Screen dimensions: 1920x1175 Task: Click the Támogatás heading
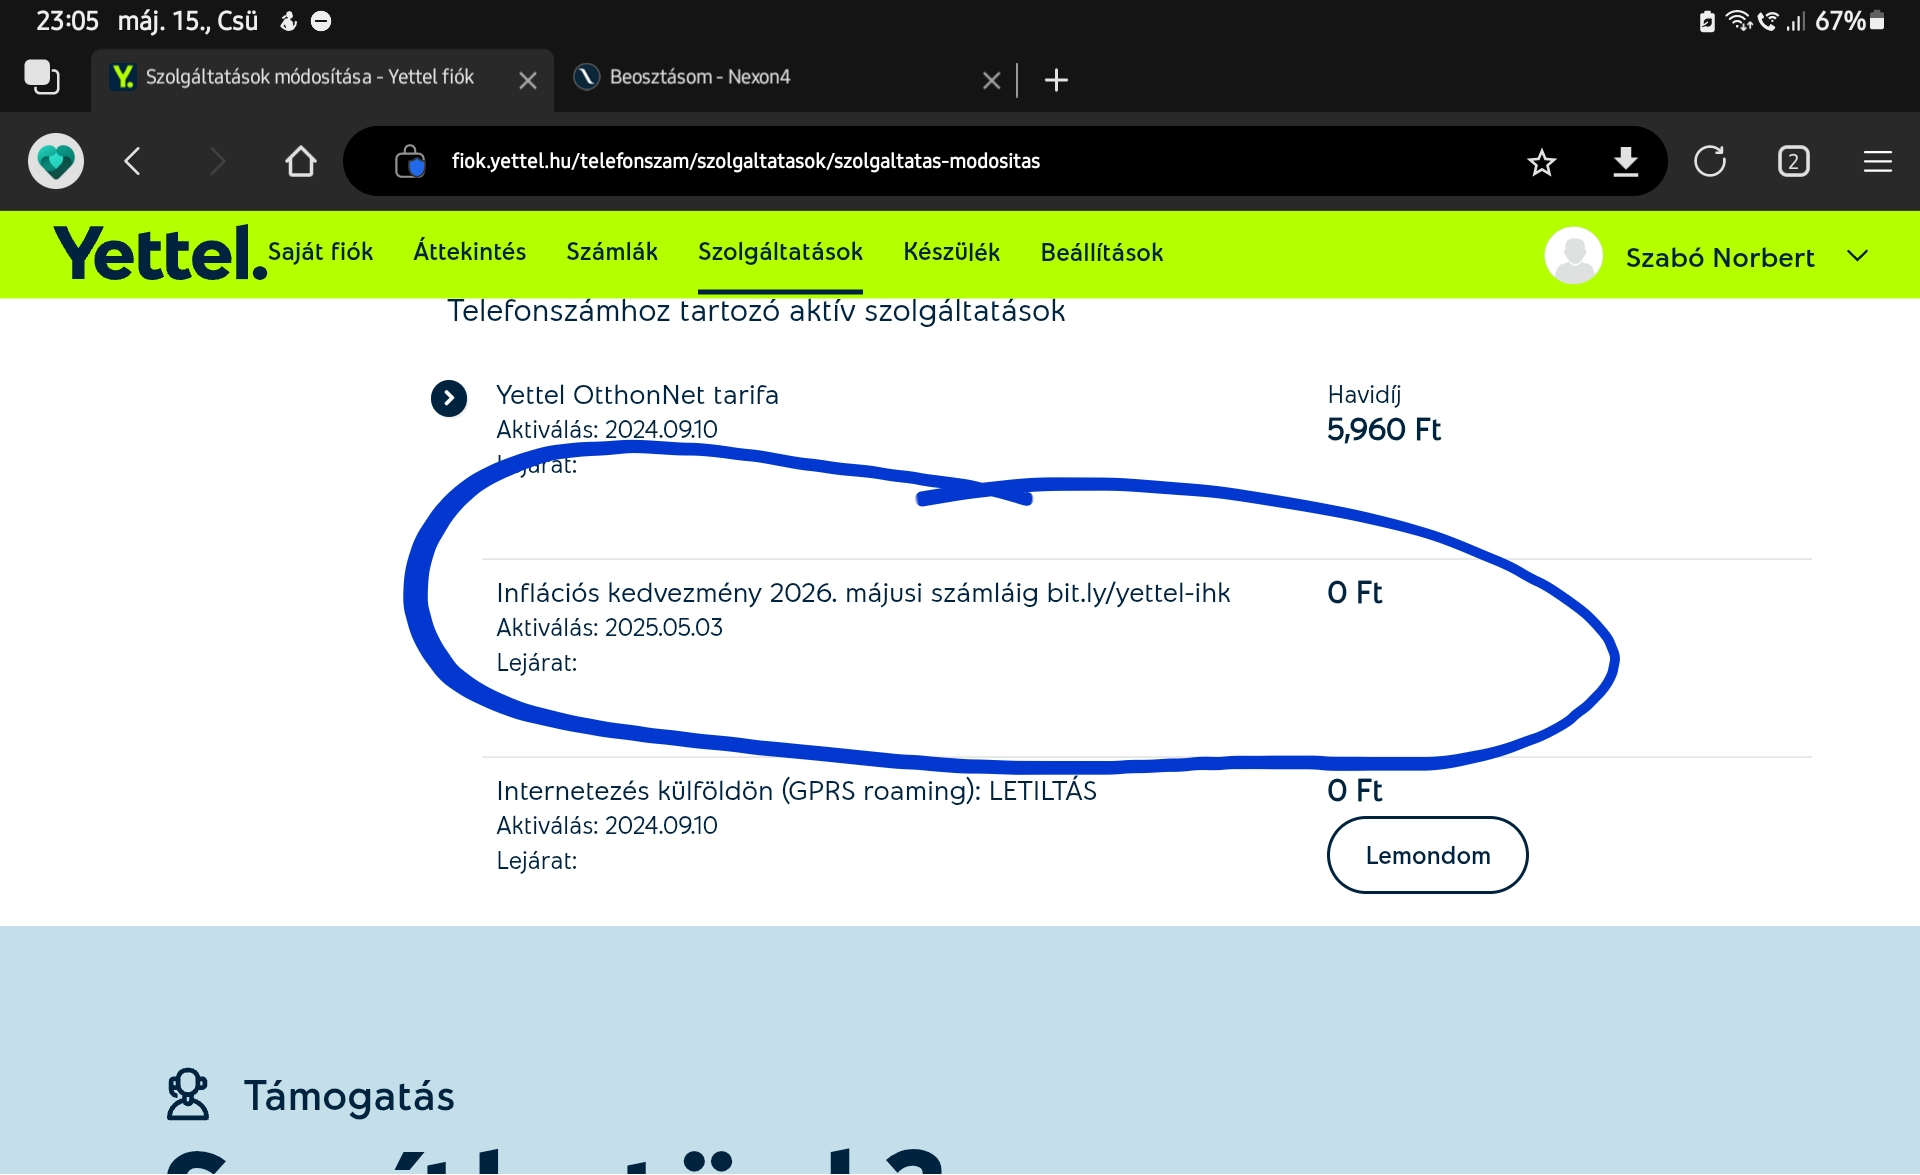tap(349, 1096)
